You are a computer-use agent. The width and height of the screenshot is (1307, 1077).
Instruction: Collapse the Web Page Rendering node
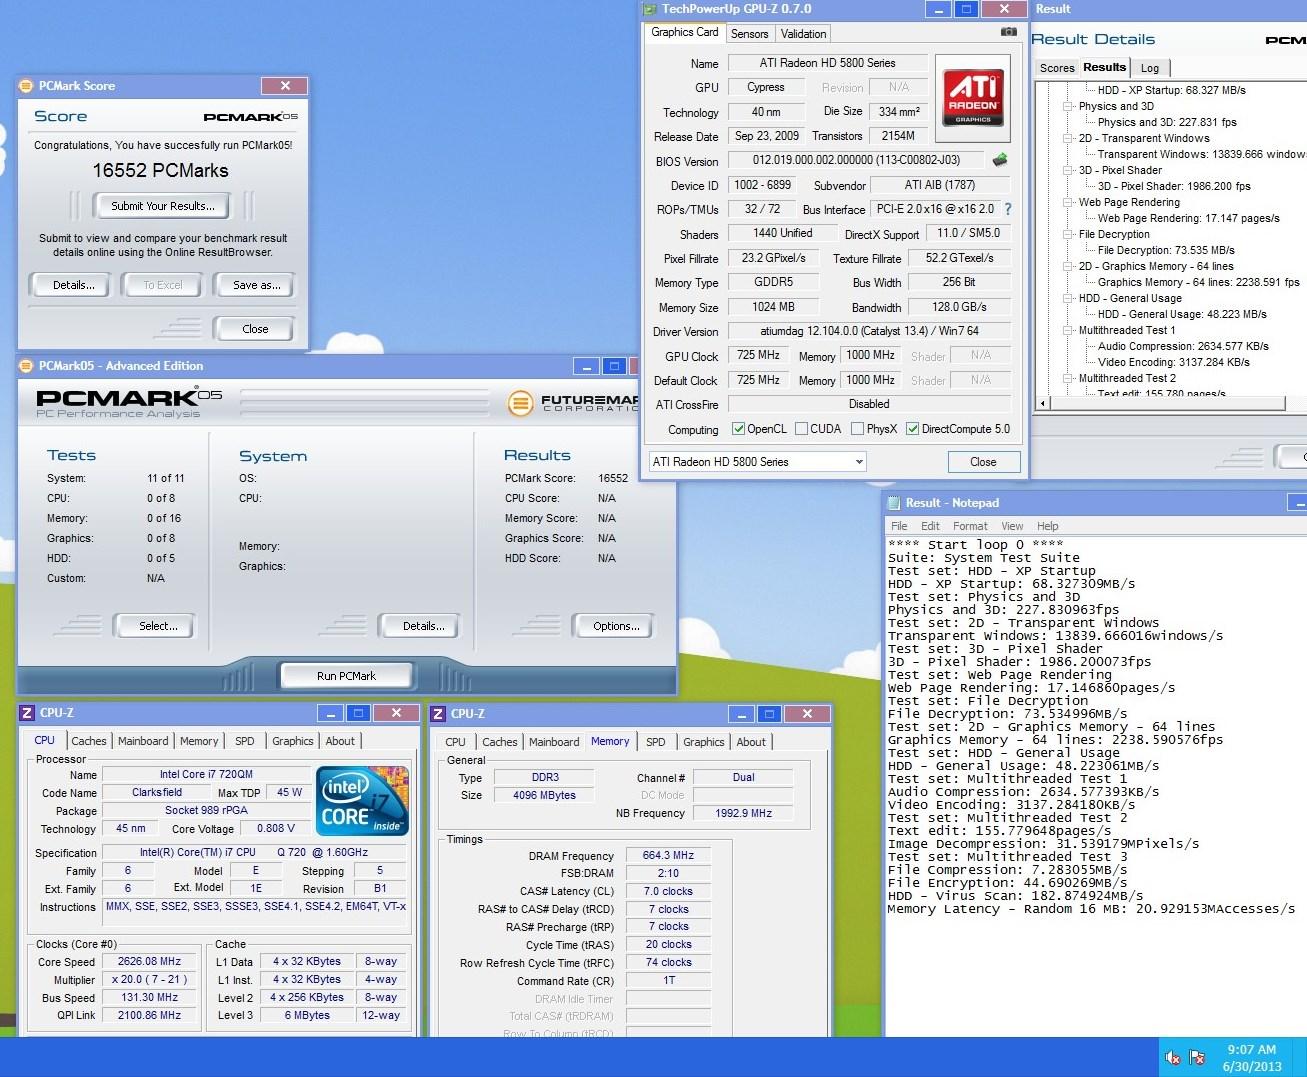(x=1067, y=202)
